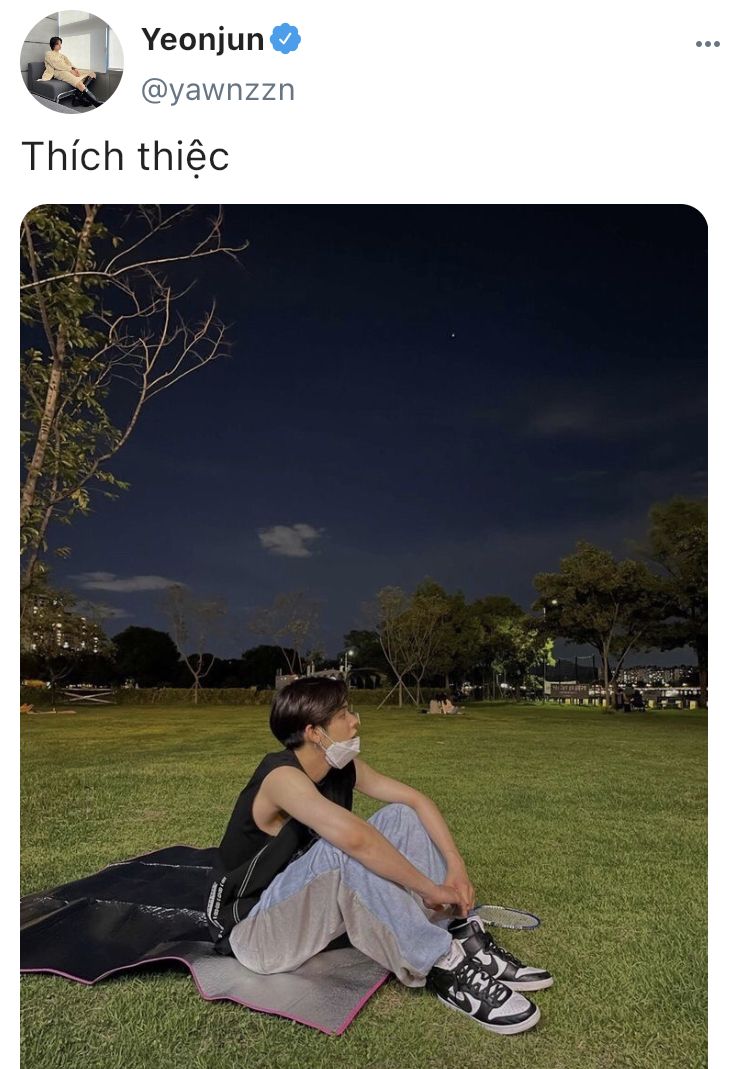Click the badminton racket on the grass
The height and width of the screenshot is (1069, 750).
pos(507,917)
